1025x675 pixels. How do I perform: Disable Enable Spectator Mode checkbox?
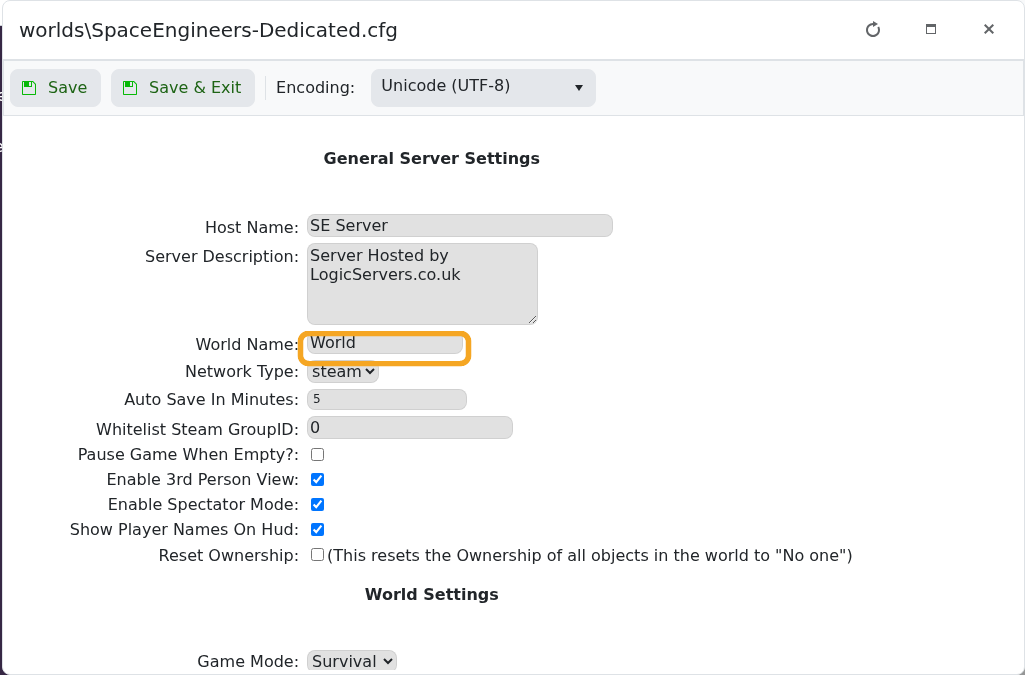tap(318, 504)
